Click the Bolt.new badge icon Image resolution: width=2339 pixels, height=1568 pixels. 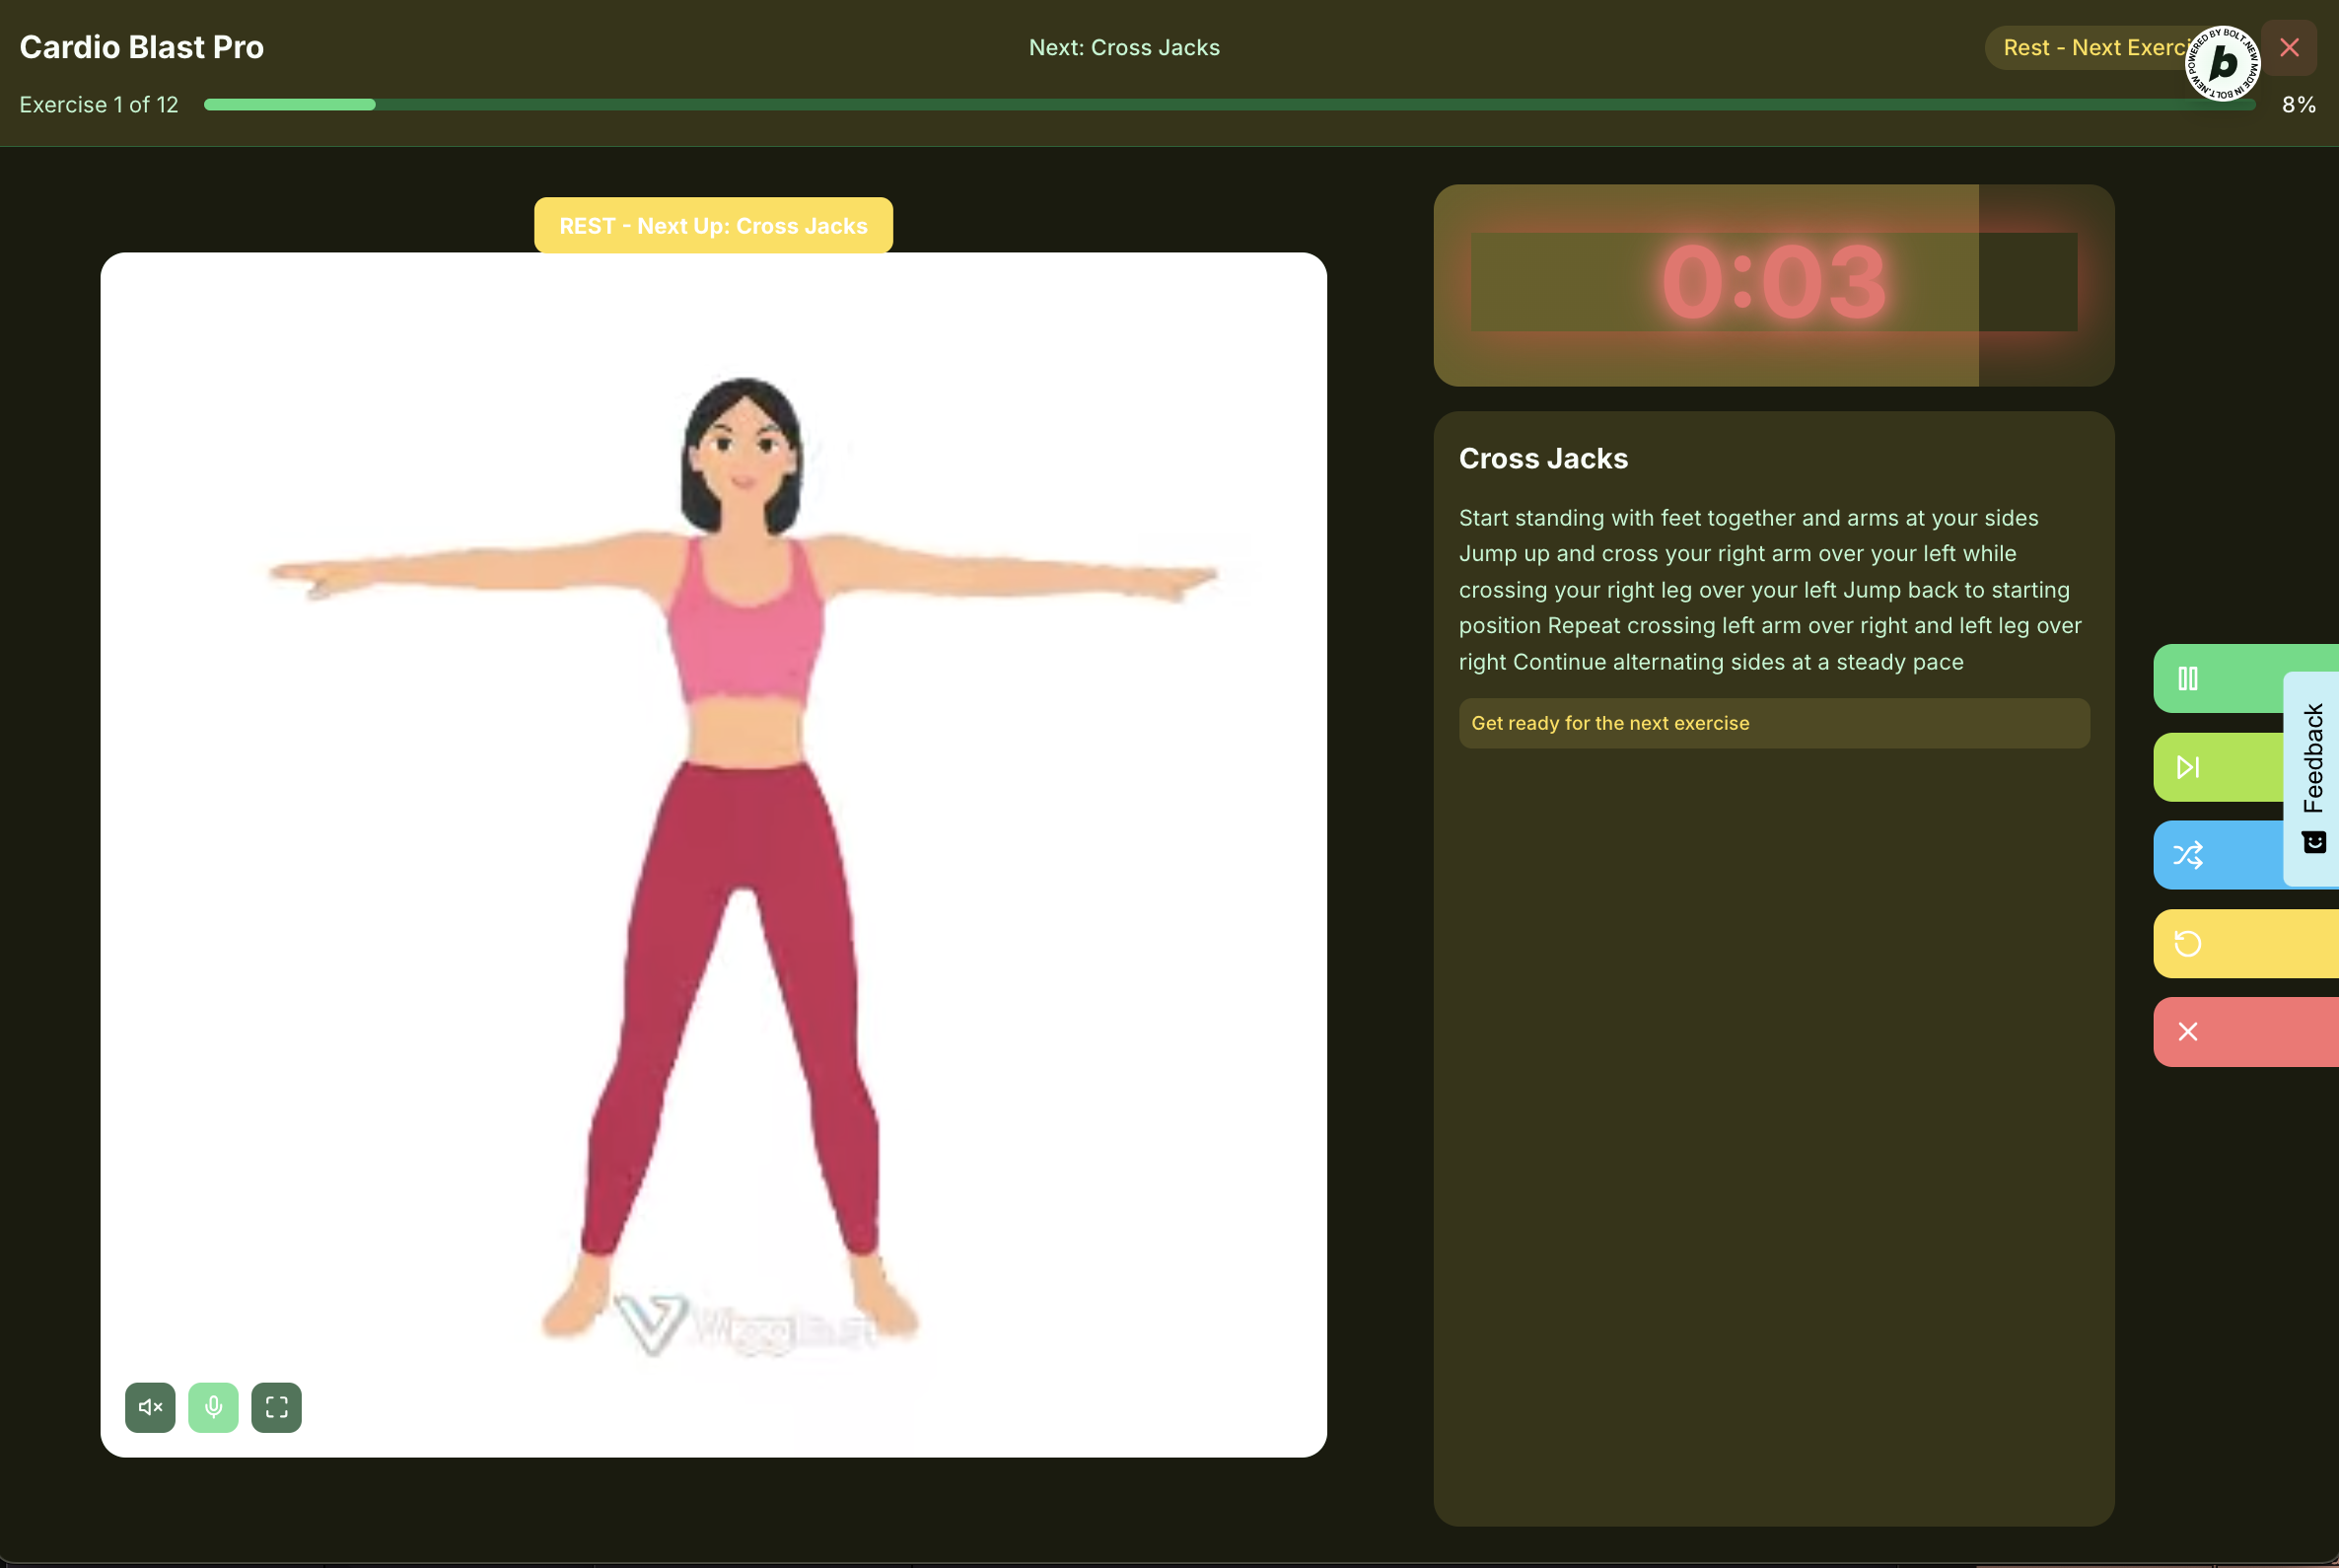pos(2222,63)
